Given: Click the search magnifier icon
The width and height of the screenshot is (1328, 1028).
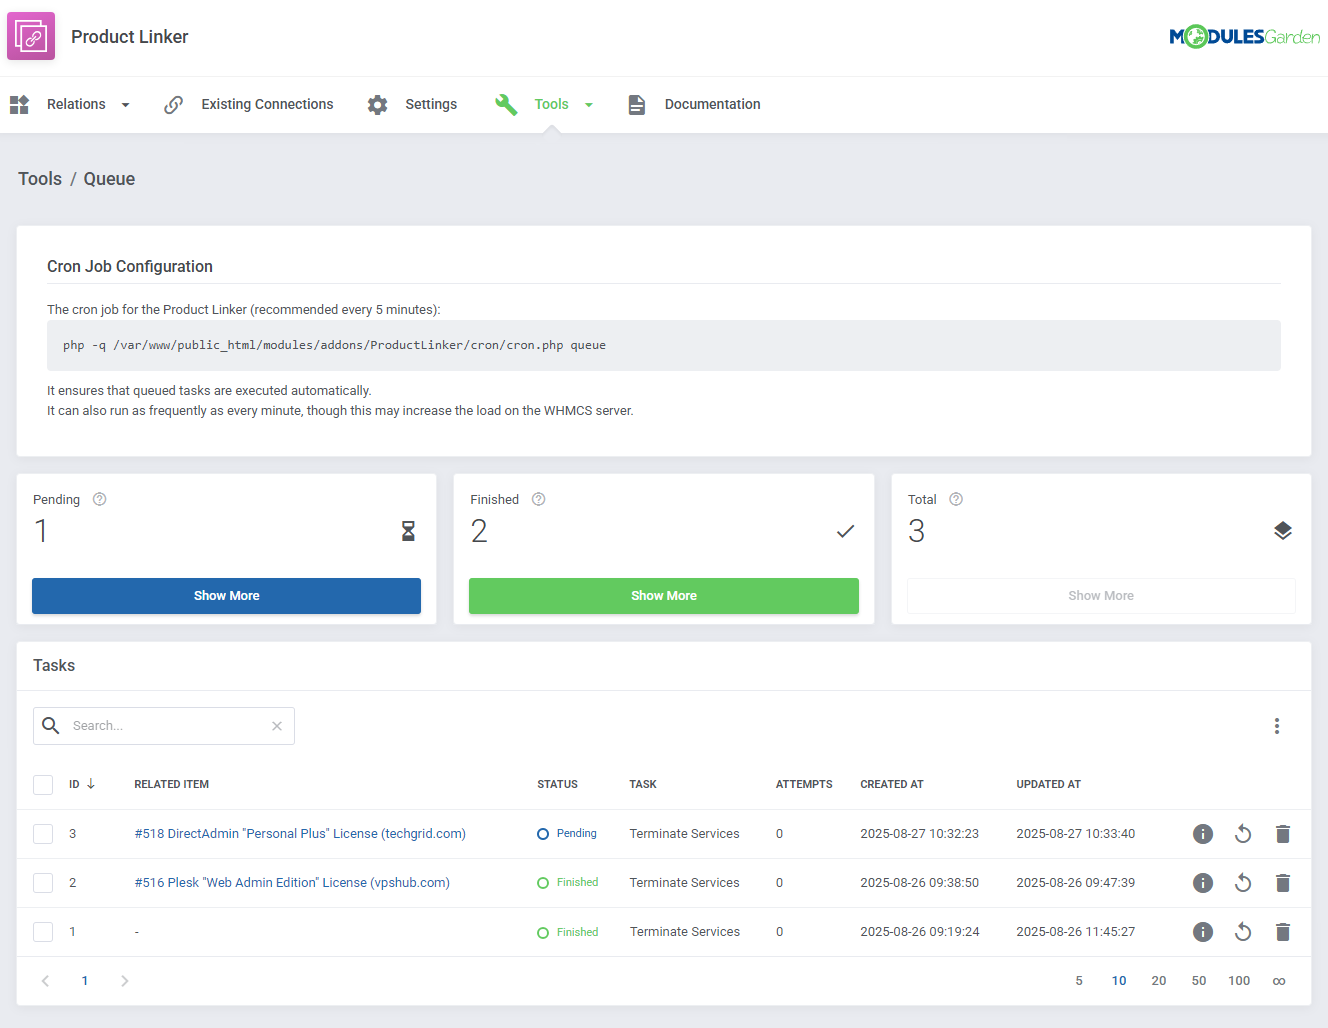Looking at the screenshot, I should [x=50, y=725].
